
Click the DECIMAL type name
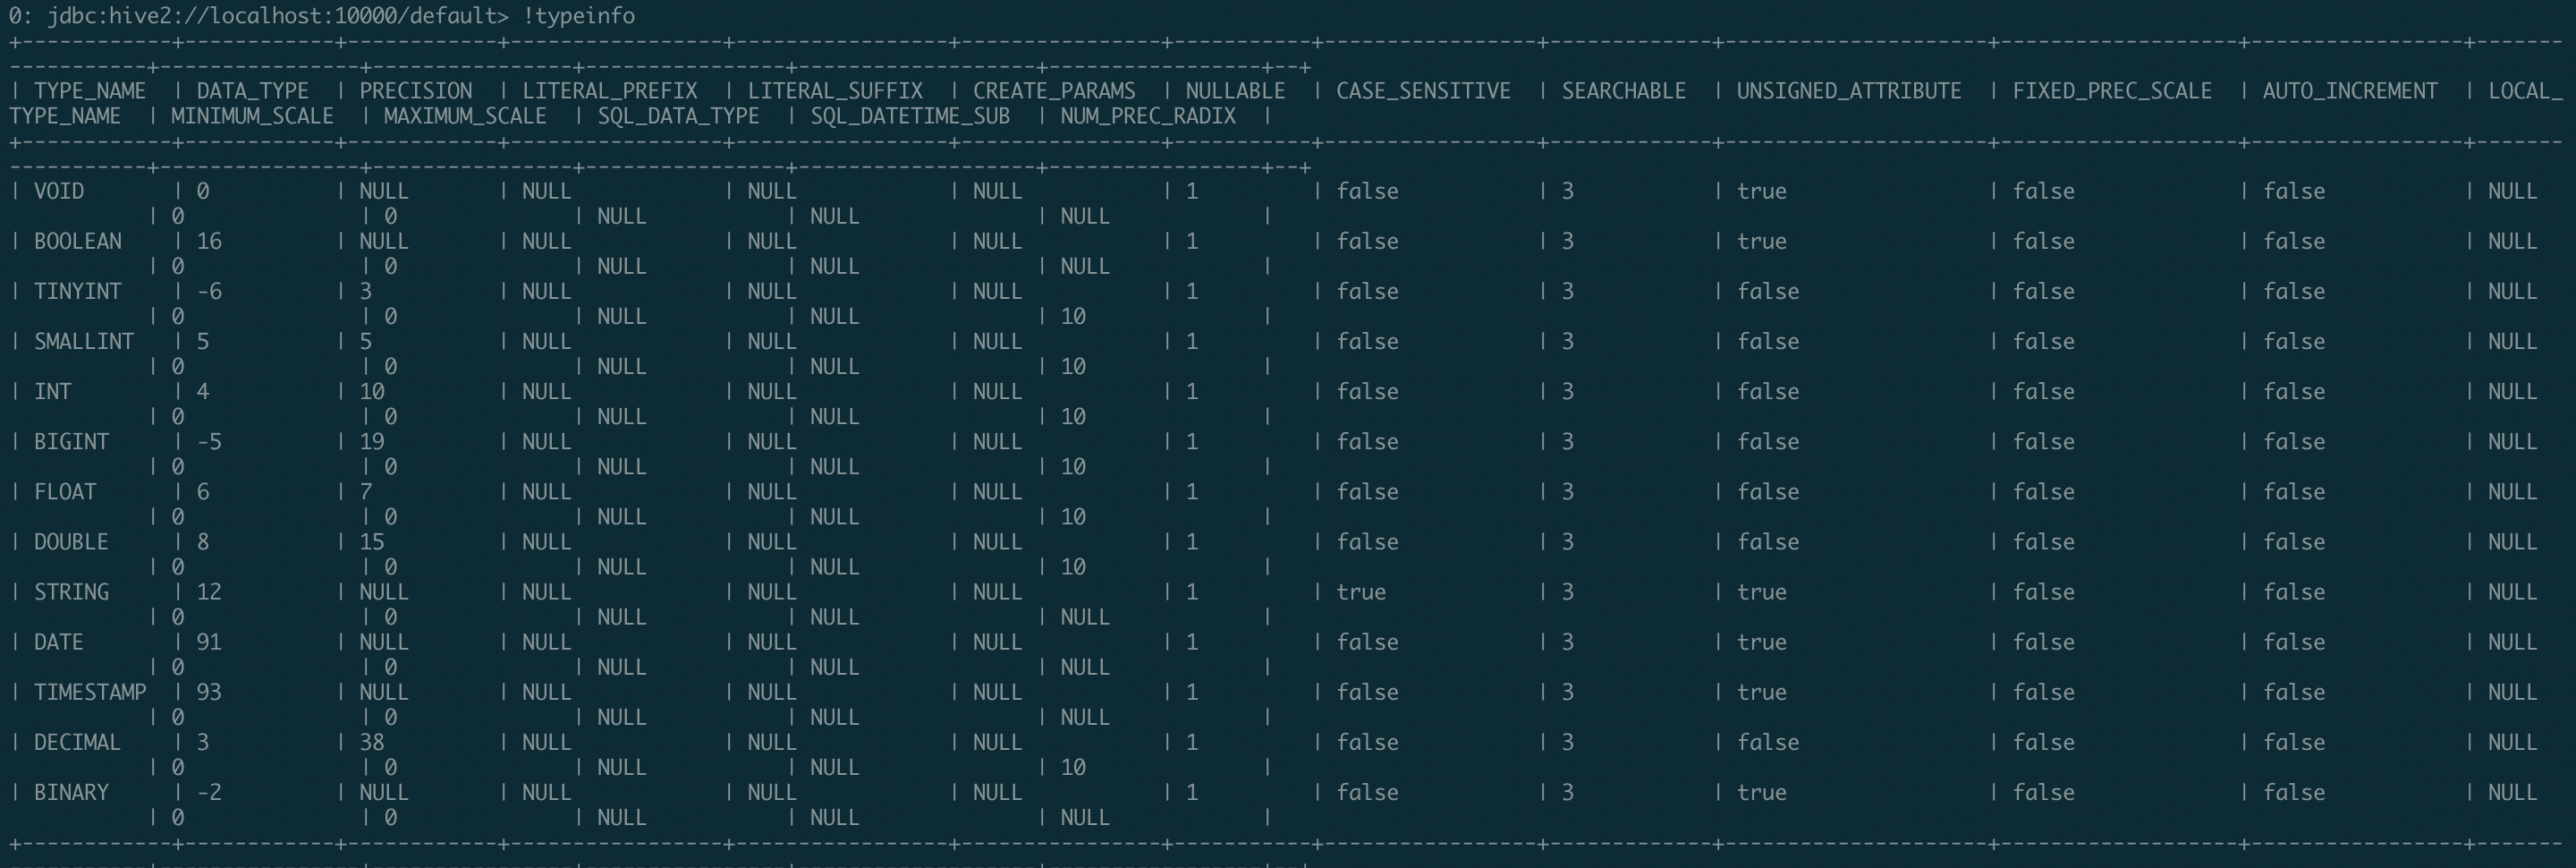tap(78, 741)
